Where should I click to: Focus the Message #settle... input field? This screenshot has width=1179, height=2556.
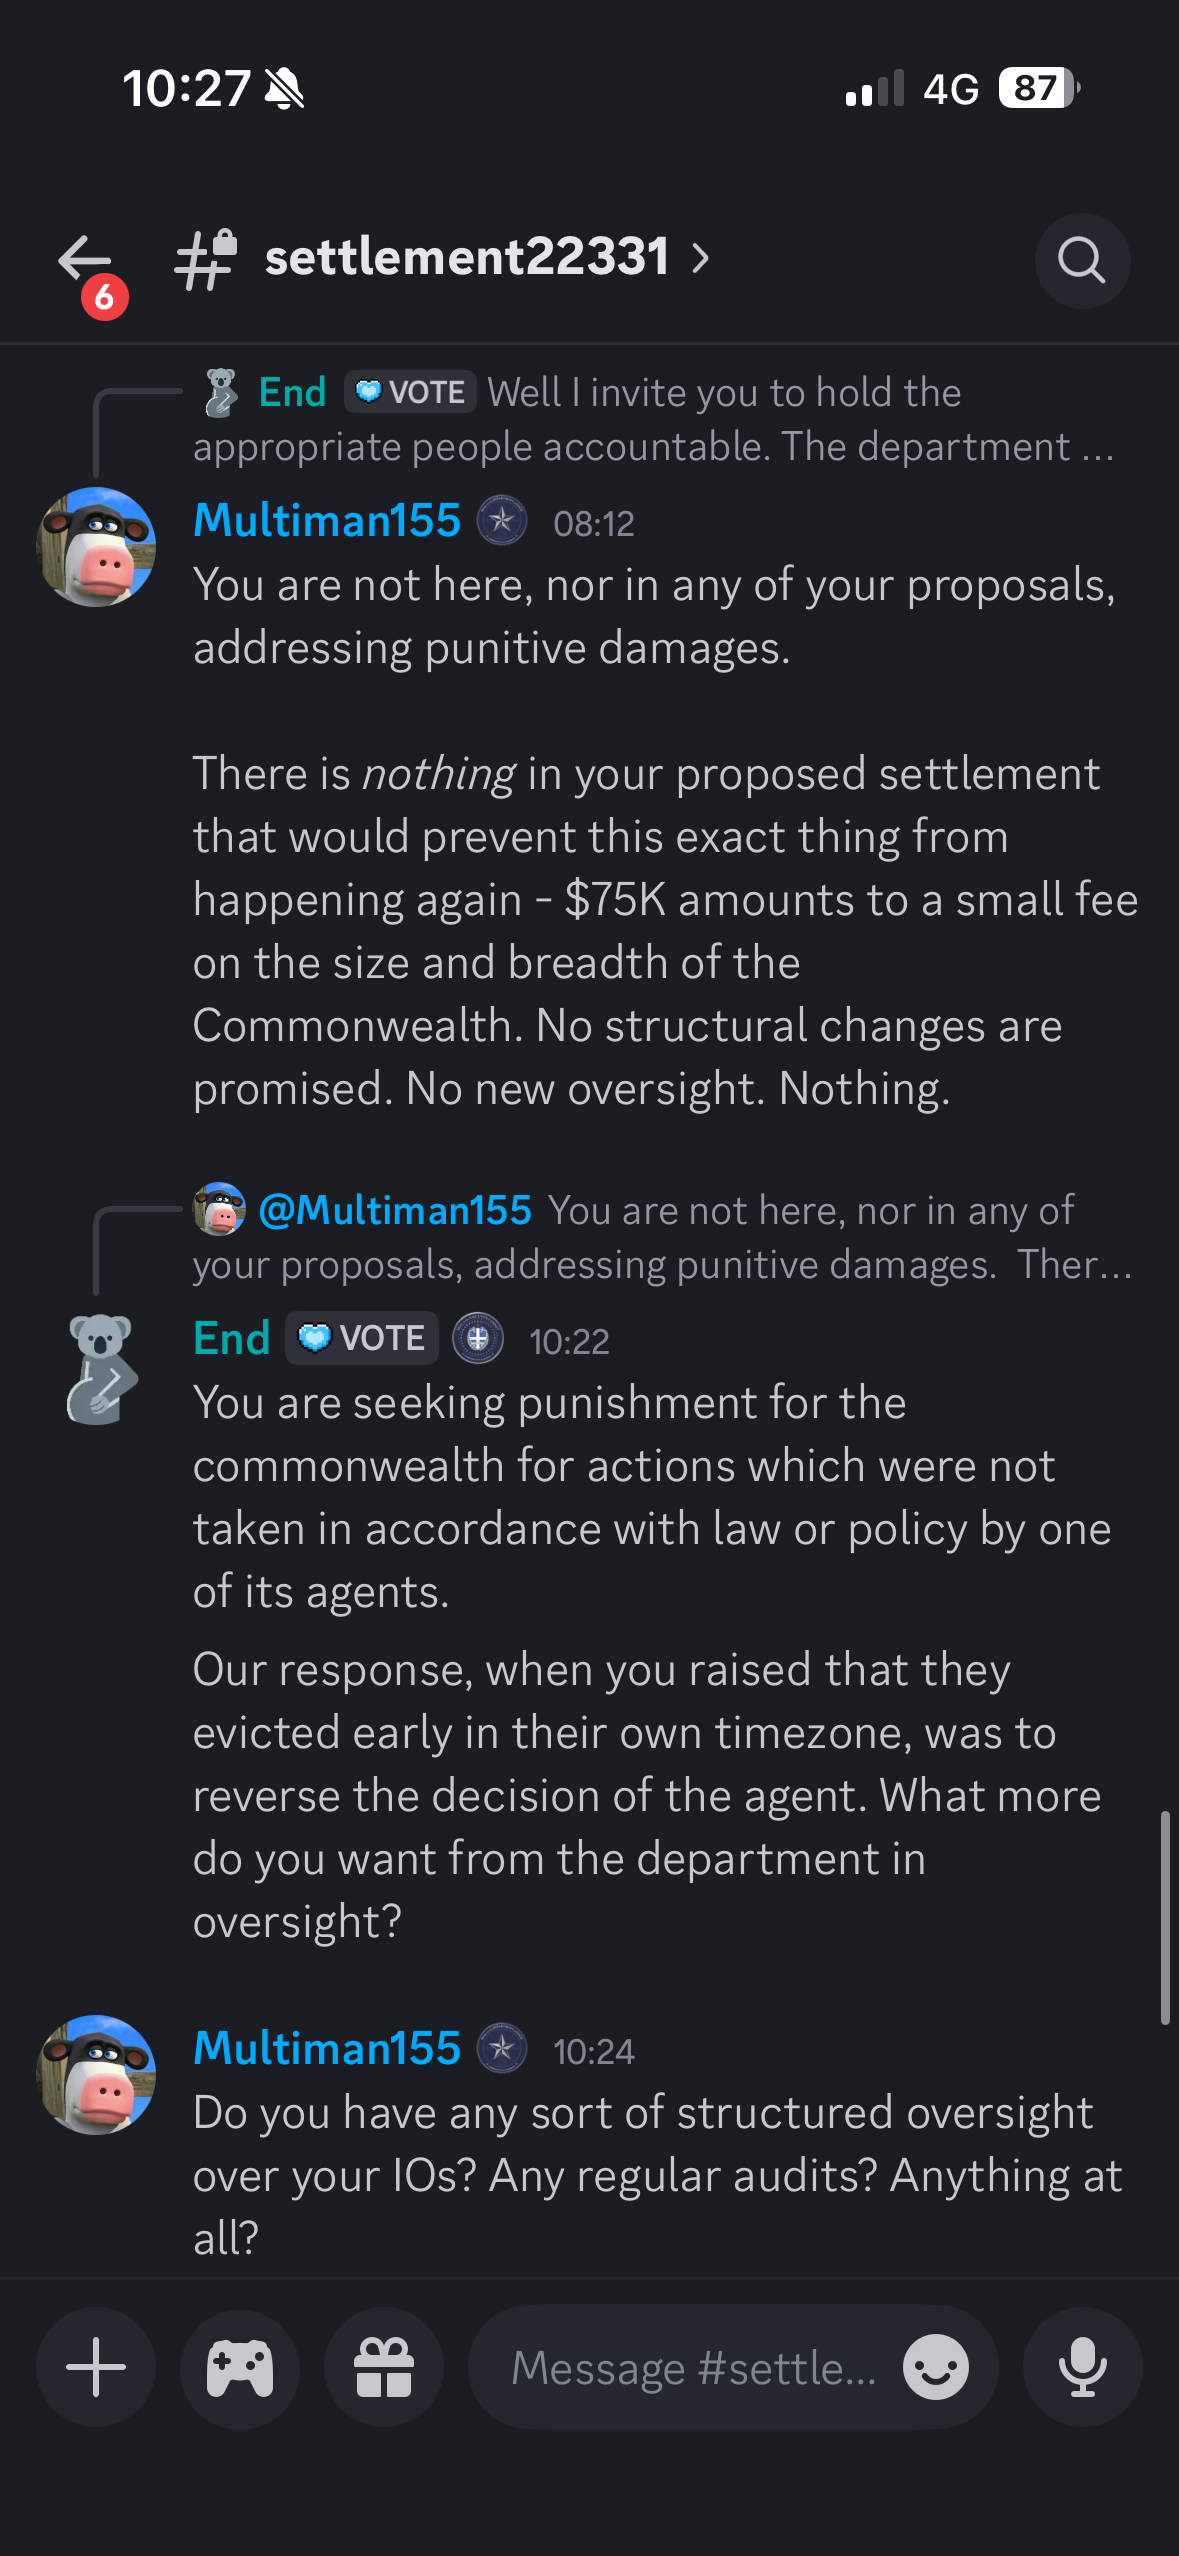(x=694, y=2367)
